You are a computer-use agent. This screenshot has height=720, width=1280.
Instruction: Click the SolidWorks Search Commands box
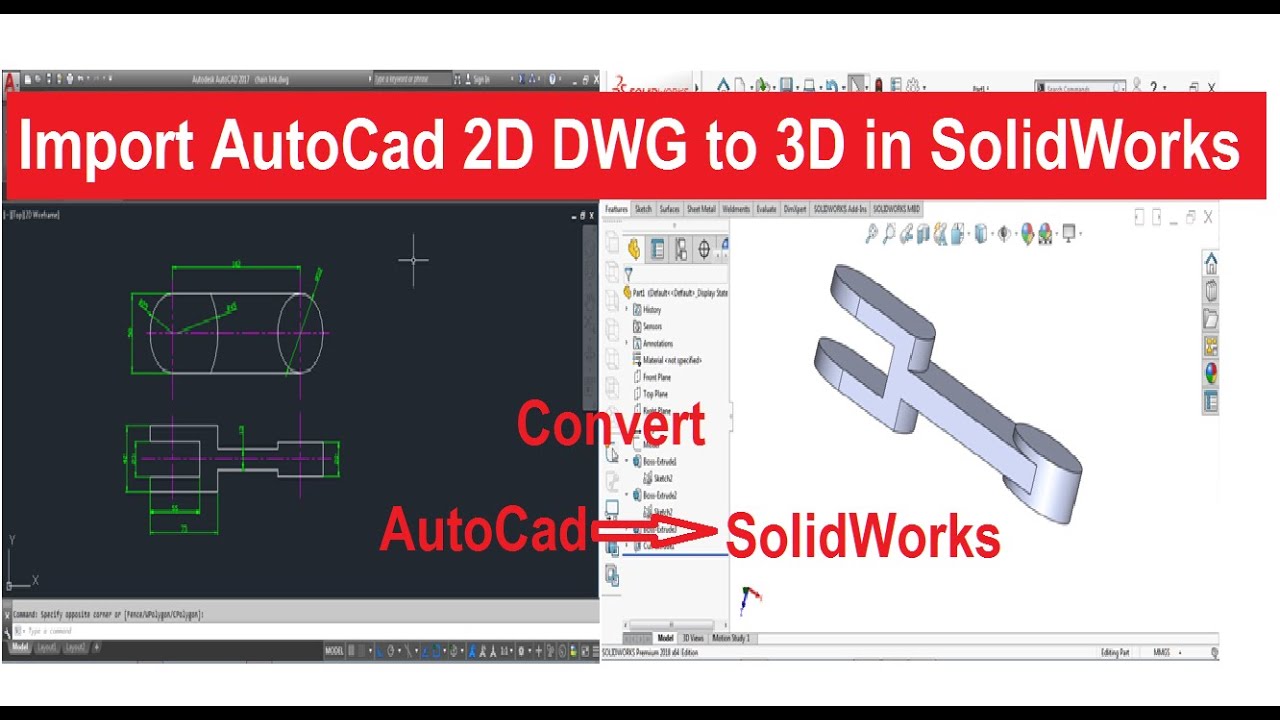pos(1079,88)
